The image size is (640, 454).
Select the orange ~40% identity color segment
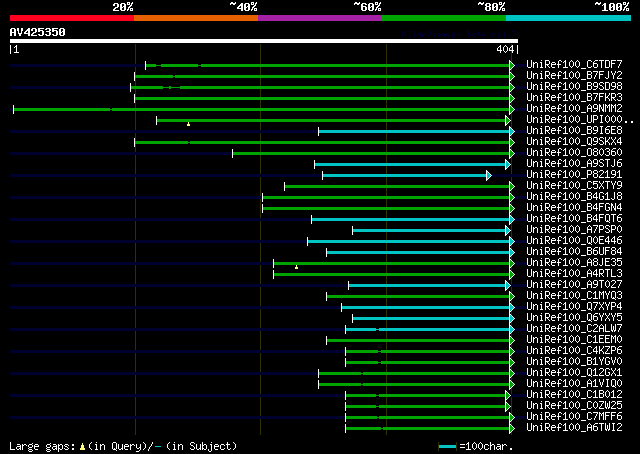[196, 18]
